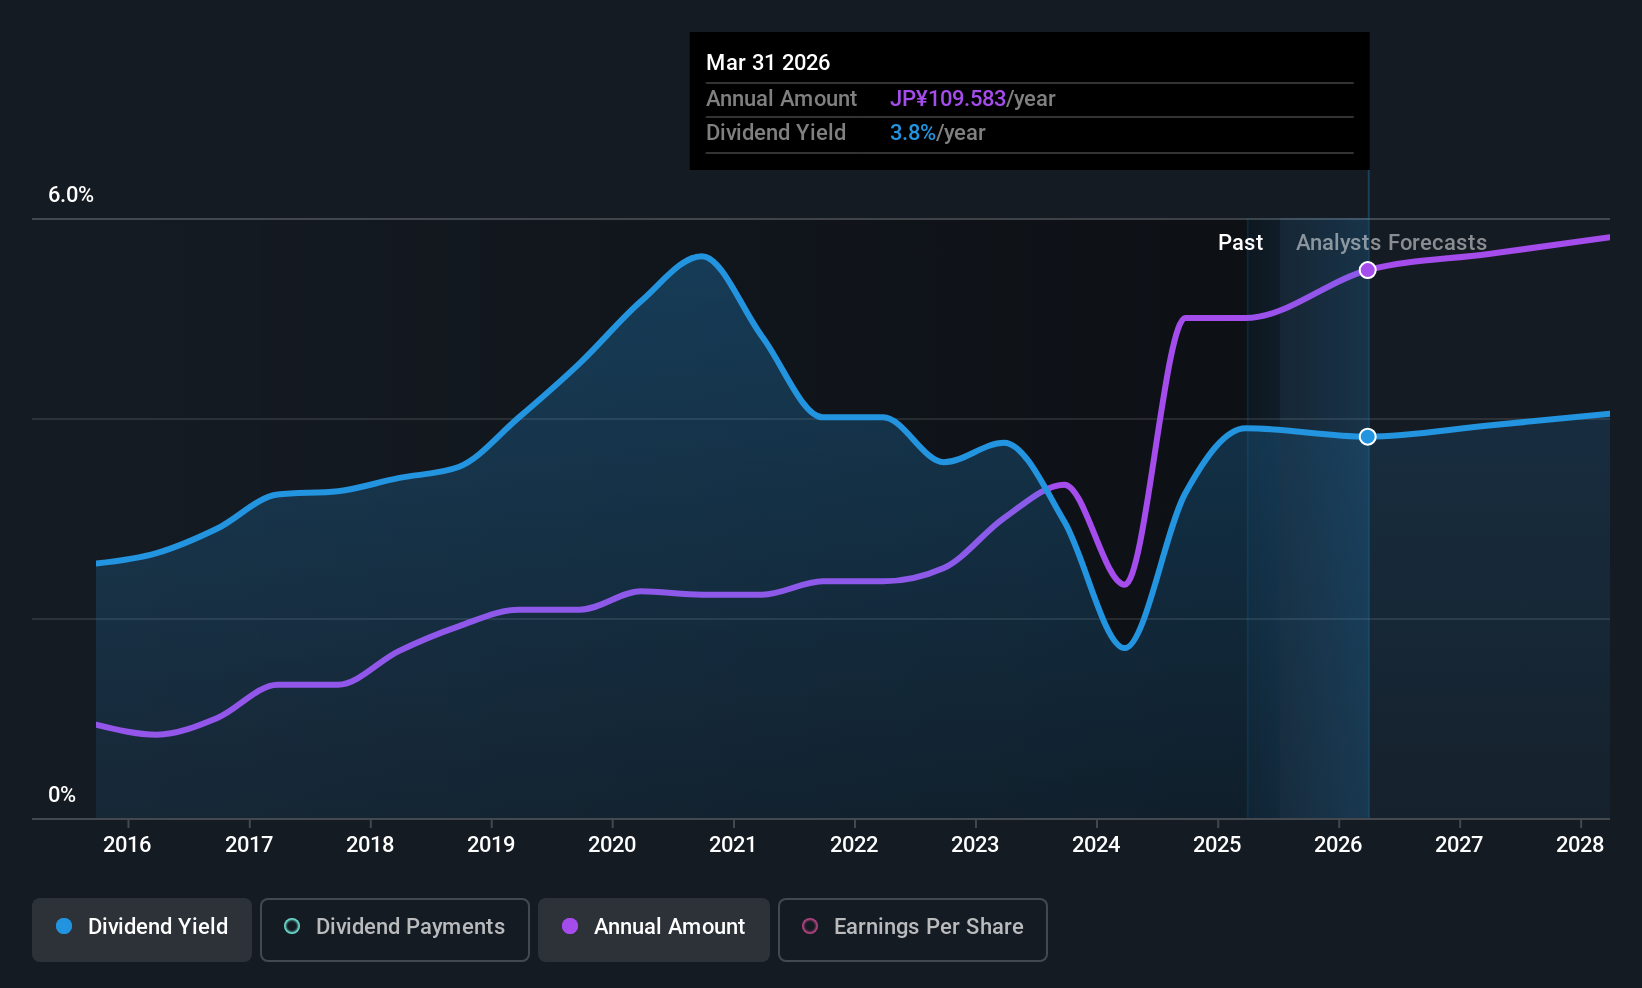
Task: Click the 2019 x-axis label
Action: 491,845
